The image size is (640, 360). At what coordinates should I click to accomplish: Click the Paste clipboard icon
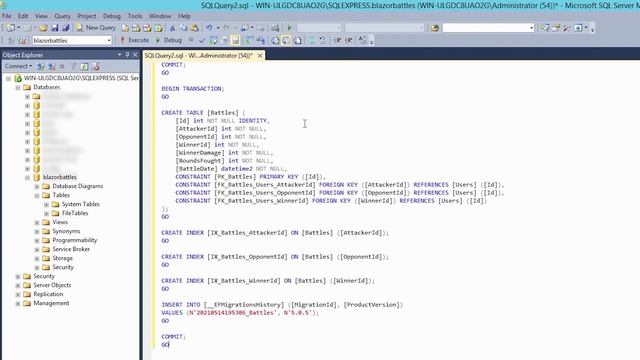(x=195, y=28)
